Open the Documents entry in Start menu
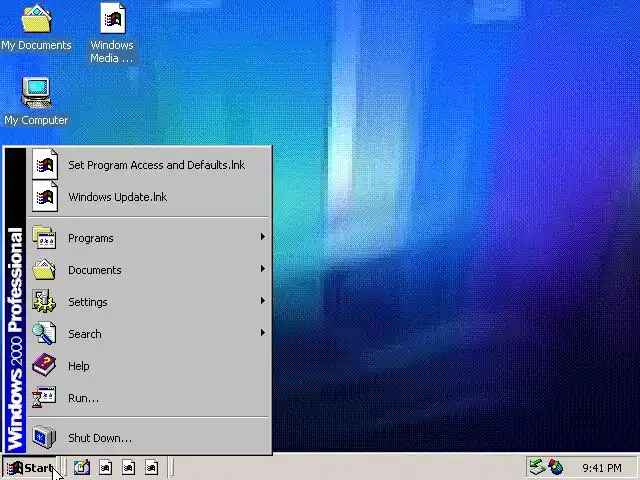640x480 pixels. click(x=149, y=270)
